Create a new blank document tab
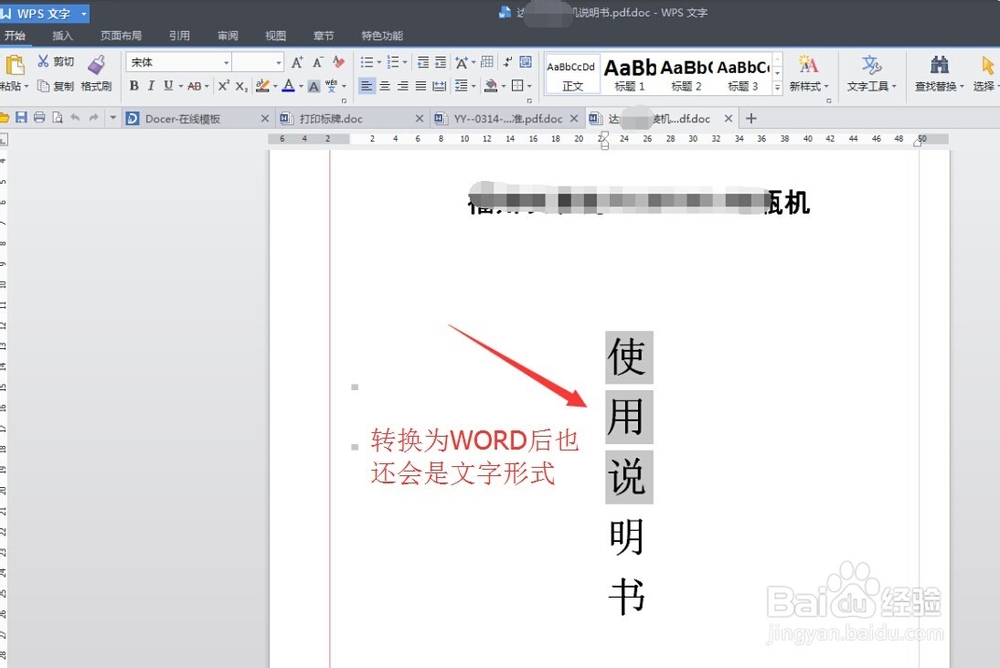 click(751, 118)
